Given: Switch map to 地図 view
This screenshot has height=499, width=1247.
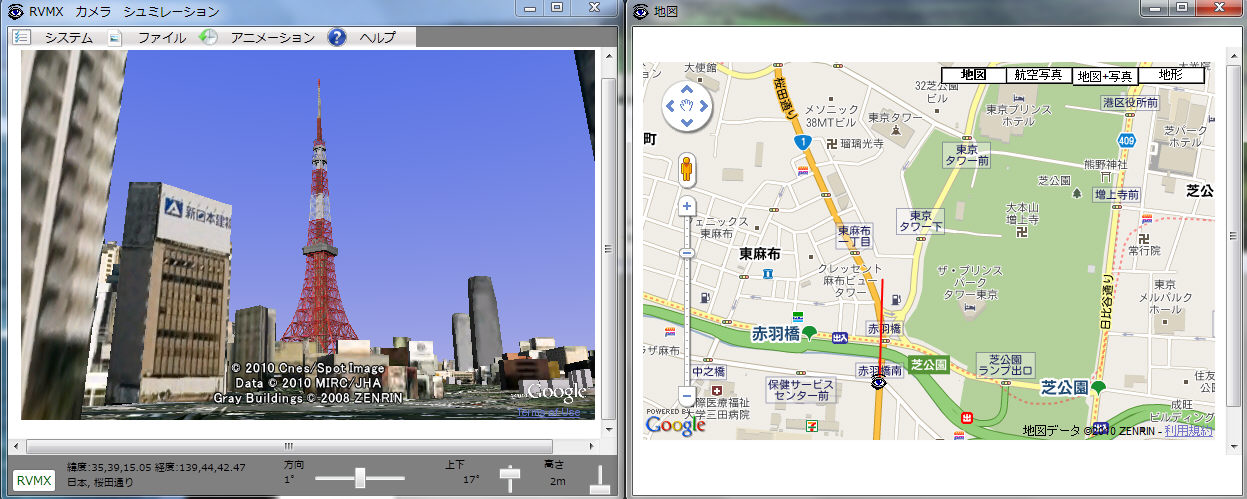Looking at the screenshot, I should coord(973,75).
